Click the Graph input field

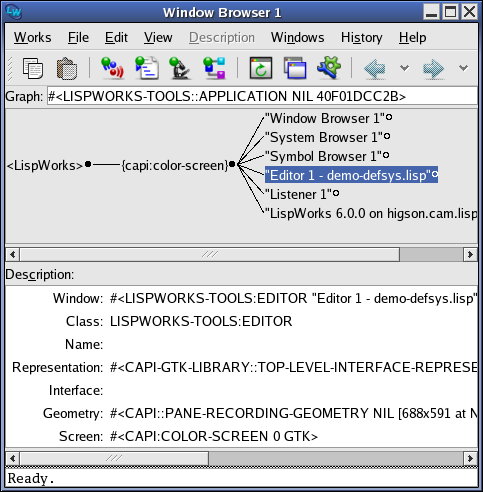click(262, 96)
